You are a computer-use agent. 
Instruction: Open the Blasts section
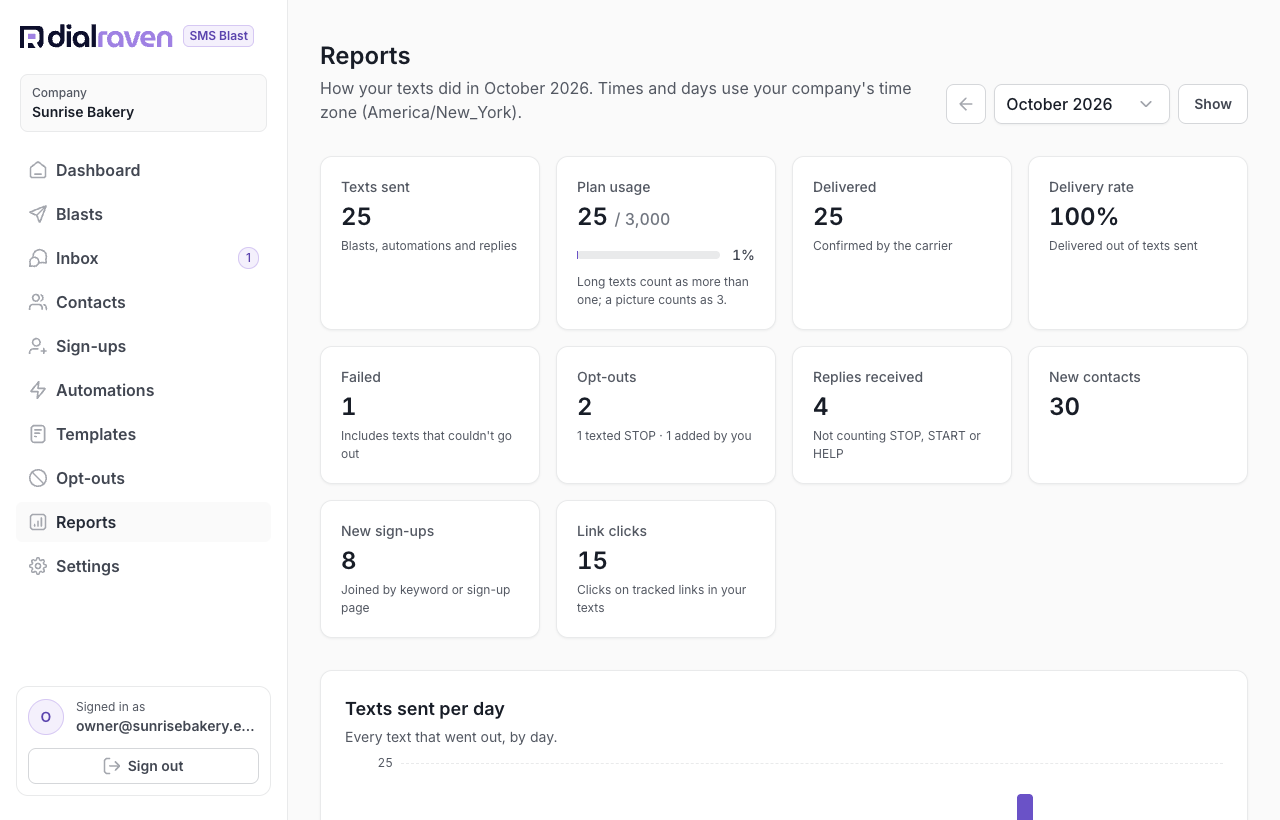[143, 214]
